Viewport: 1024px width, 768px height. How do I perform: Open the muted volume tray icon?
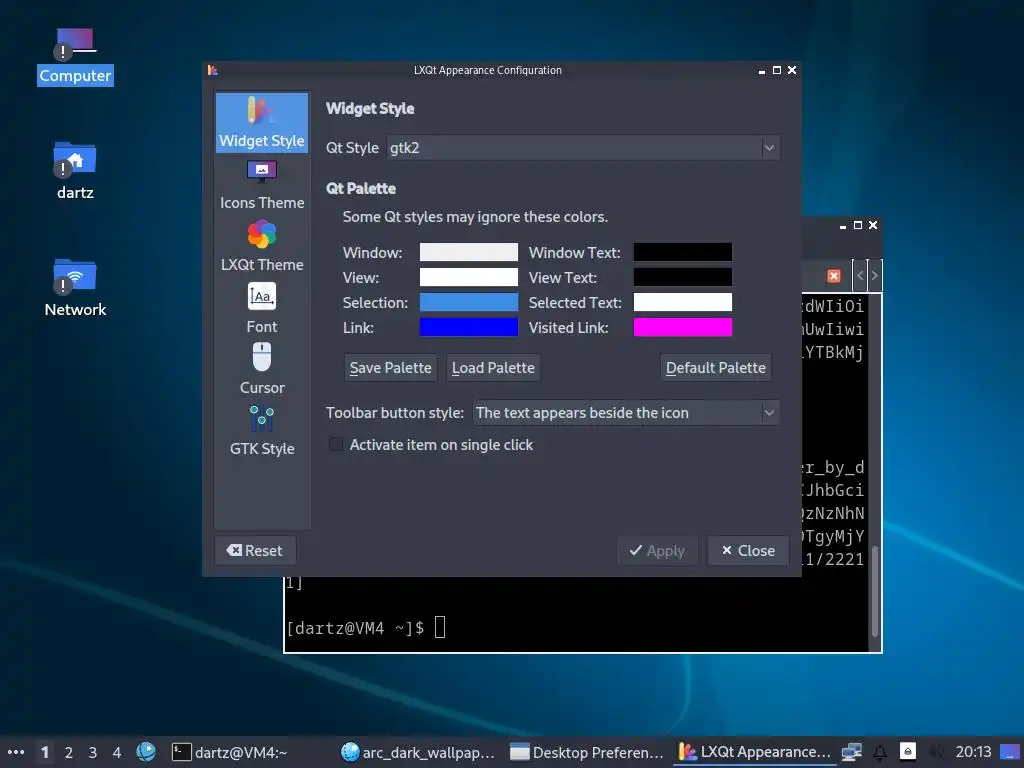[936, 752]
